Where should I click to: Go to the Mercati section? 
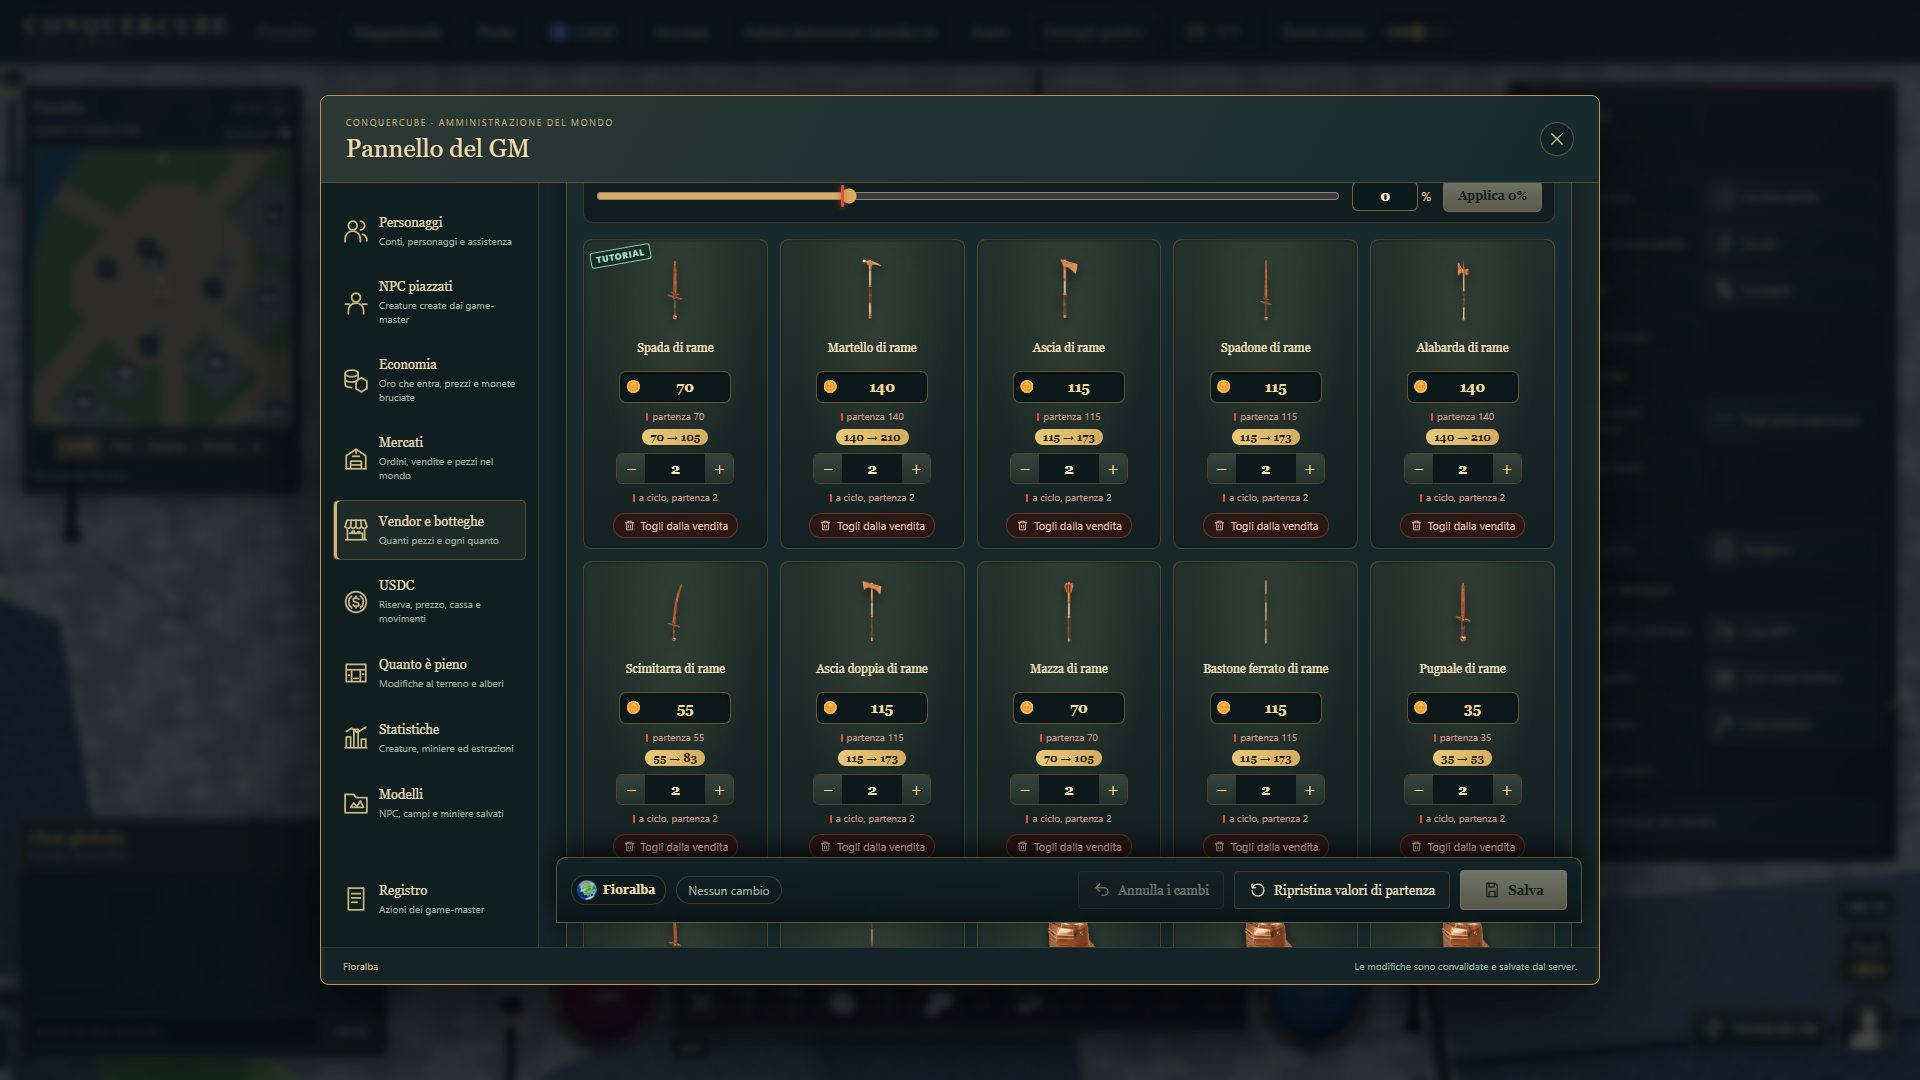pyautogui.click(x=429, y=458)
